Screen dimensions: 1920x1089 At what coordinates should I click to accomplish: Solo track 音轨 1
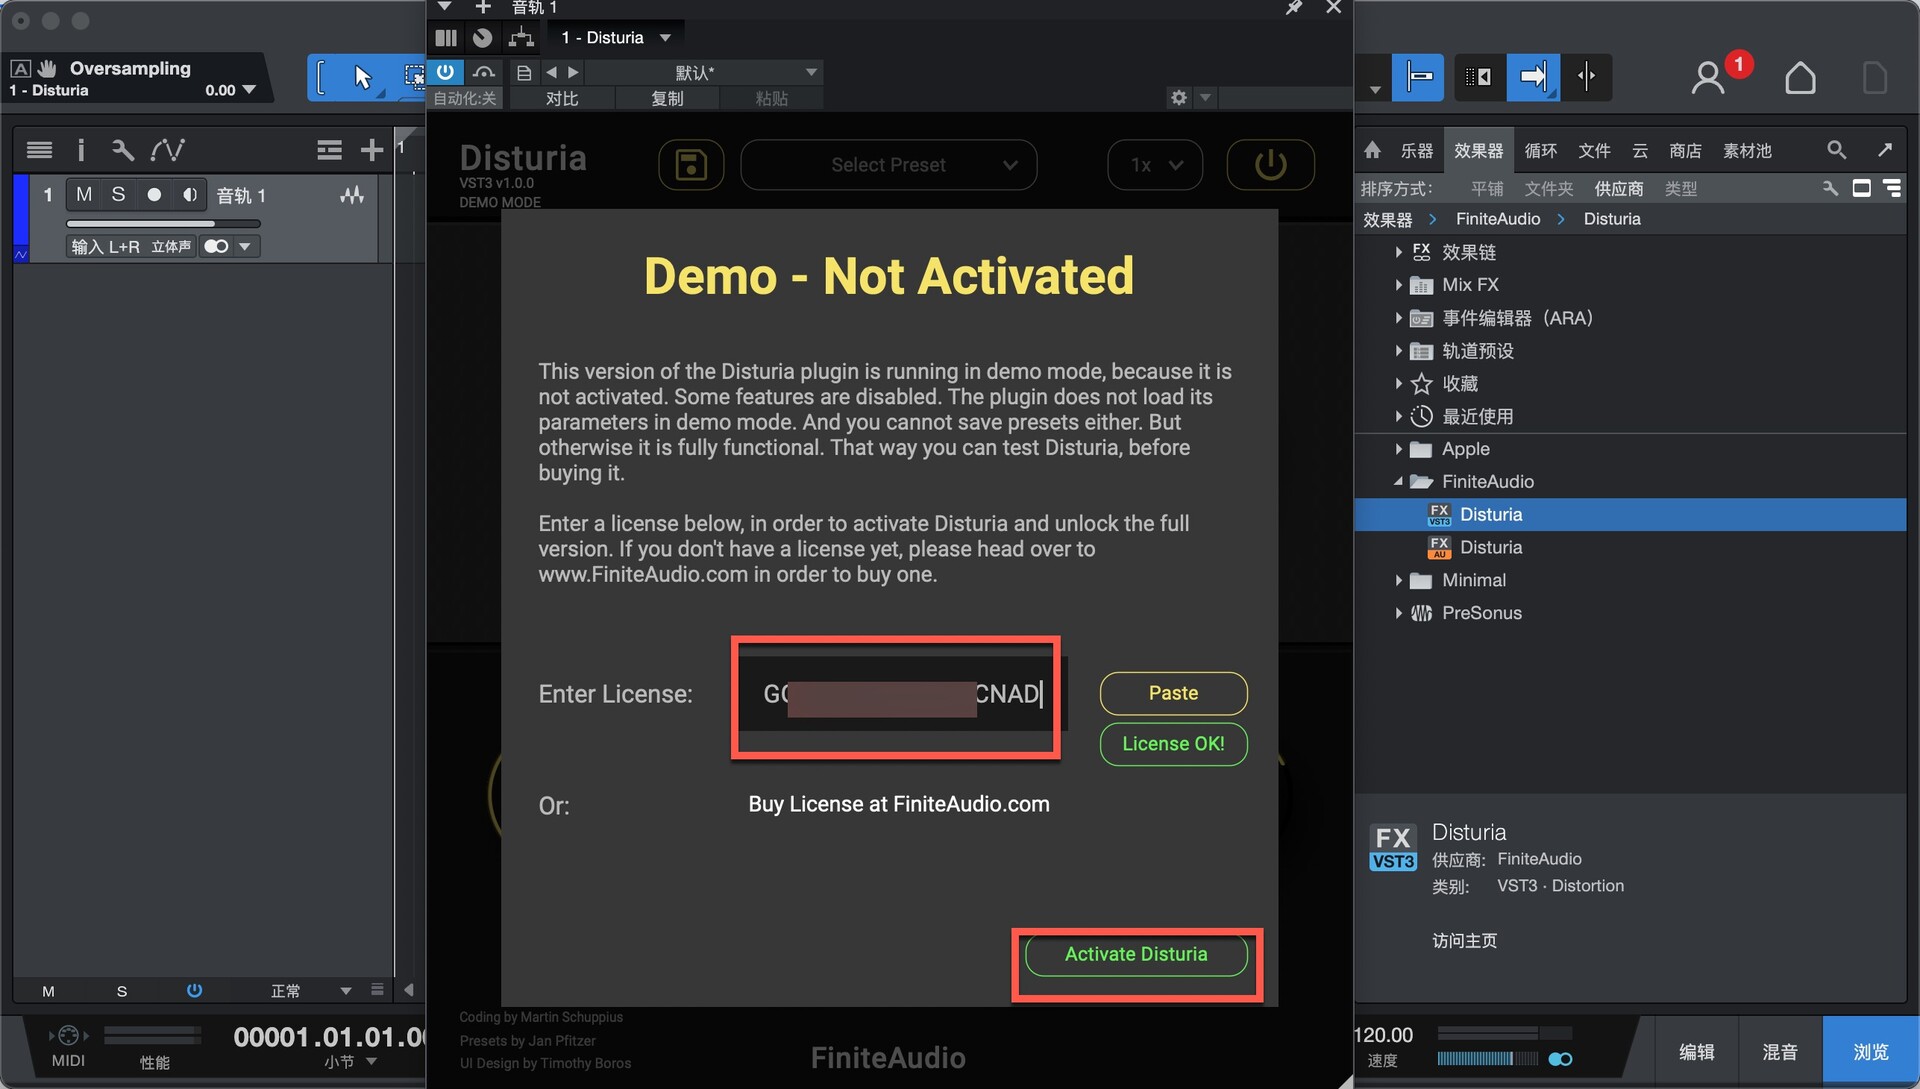pyautogui.click(x=118, y=195)
